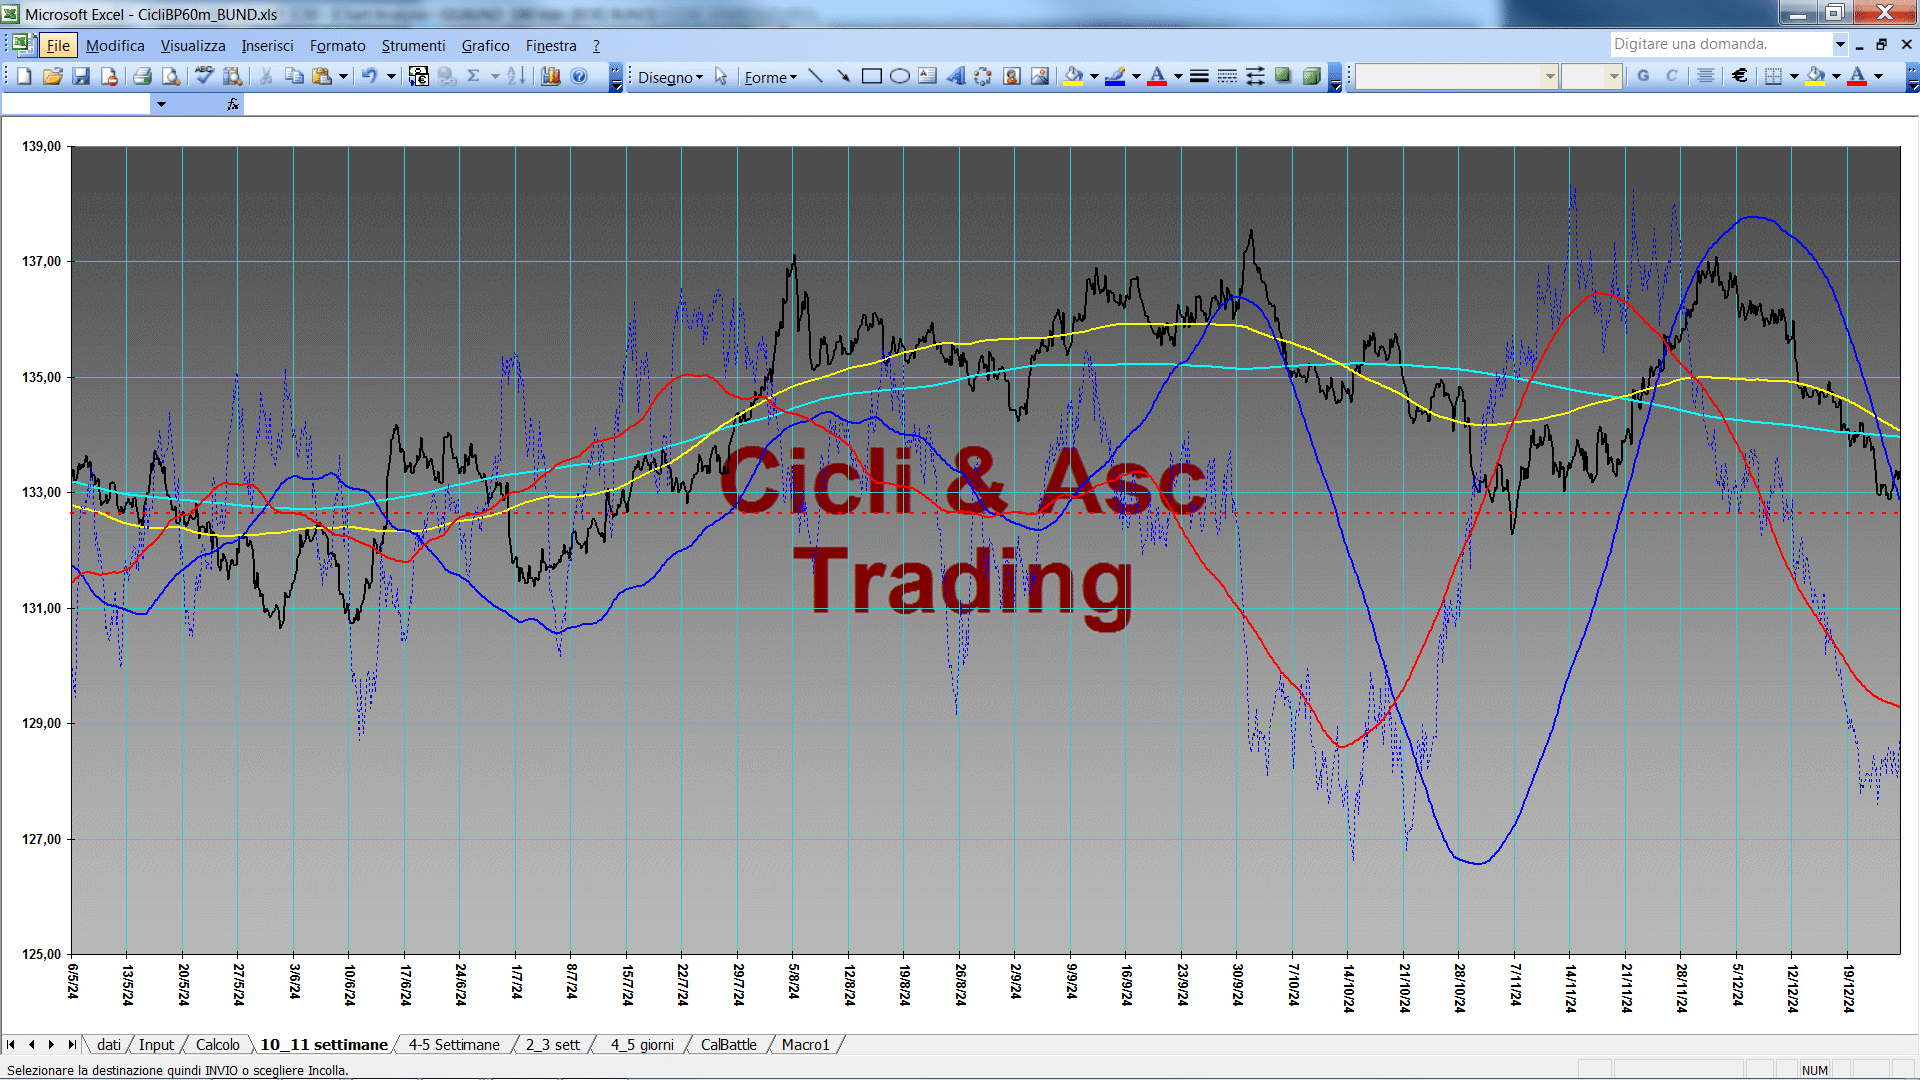
Task: Open the Modifica menu
Action: (x=115, y=45)
